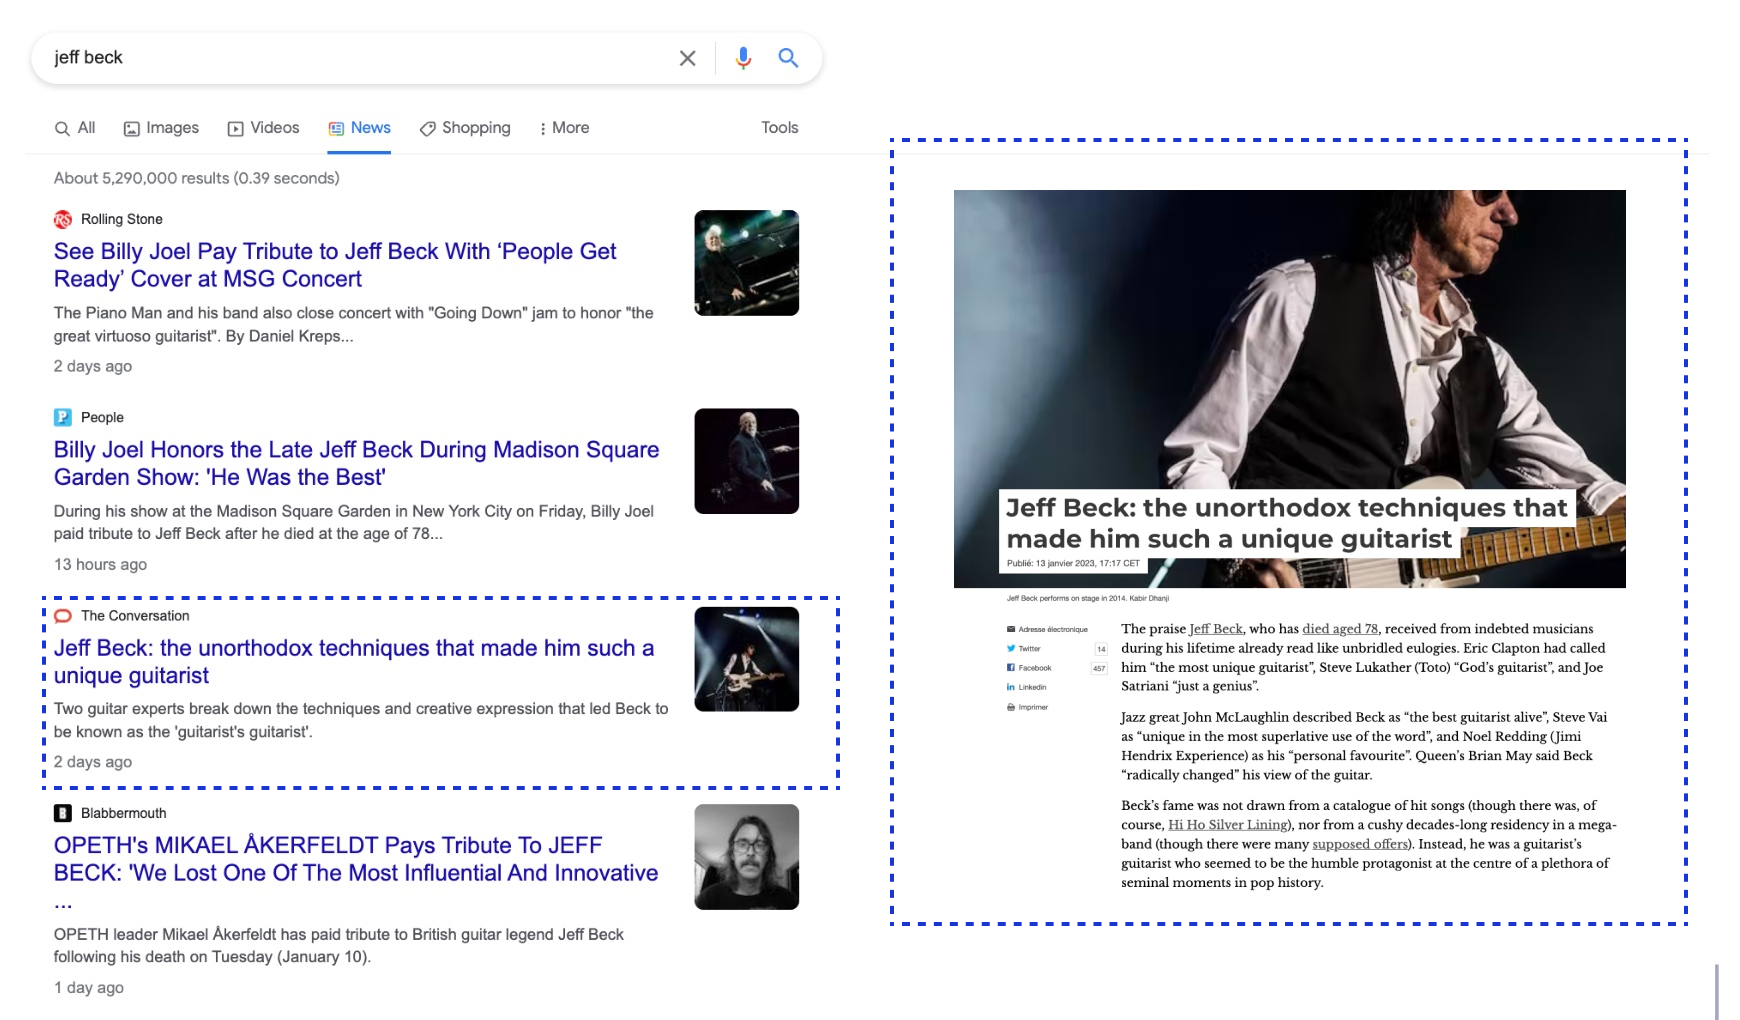Click the Rolling Stone source name
The width and height of the screenshot is (1740, 1020).
click(x=122, y=219)
